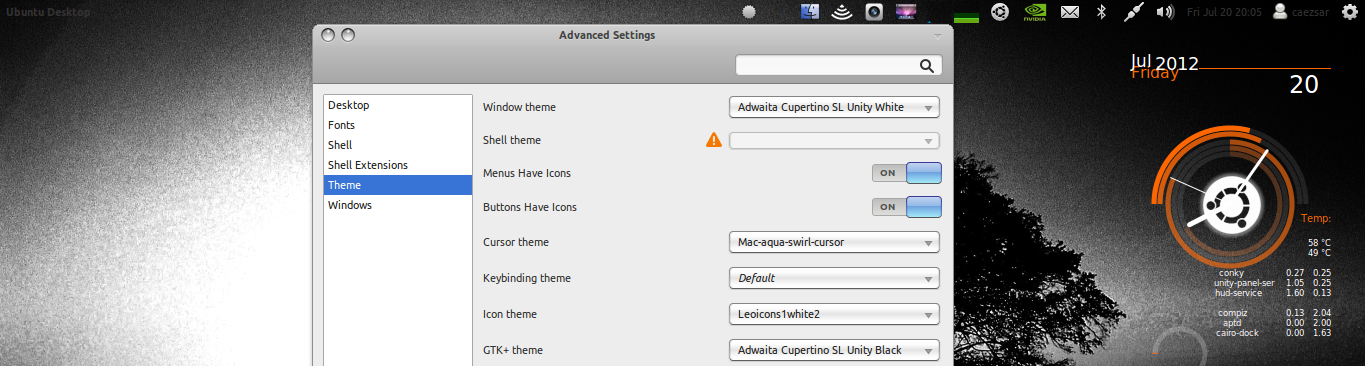The width and height of the screenshot is (1365, 366).
Task: Expand the Window theme dropdown
Action: click(x=835, y=107)
